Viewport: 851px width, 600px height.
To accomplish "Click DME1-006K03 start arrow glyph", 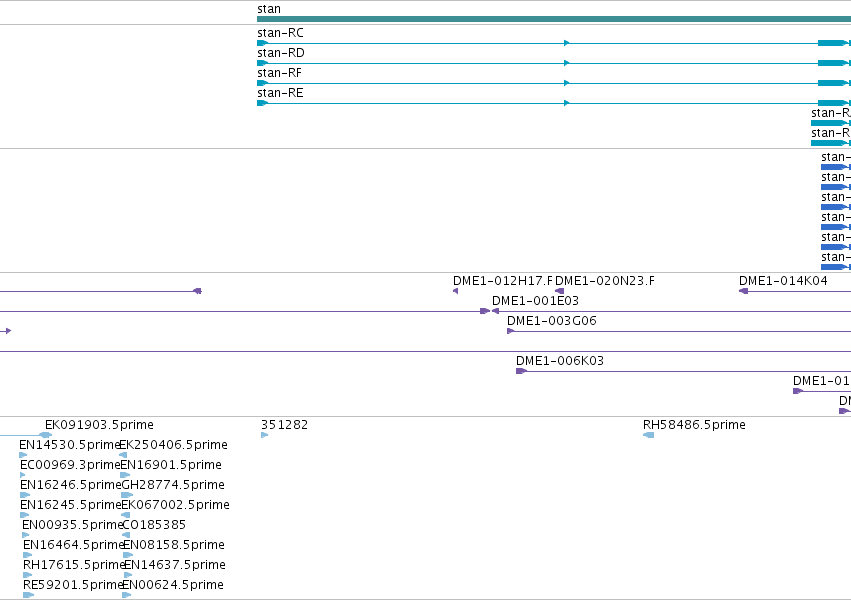I will (x=521, y=372).
